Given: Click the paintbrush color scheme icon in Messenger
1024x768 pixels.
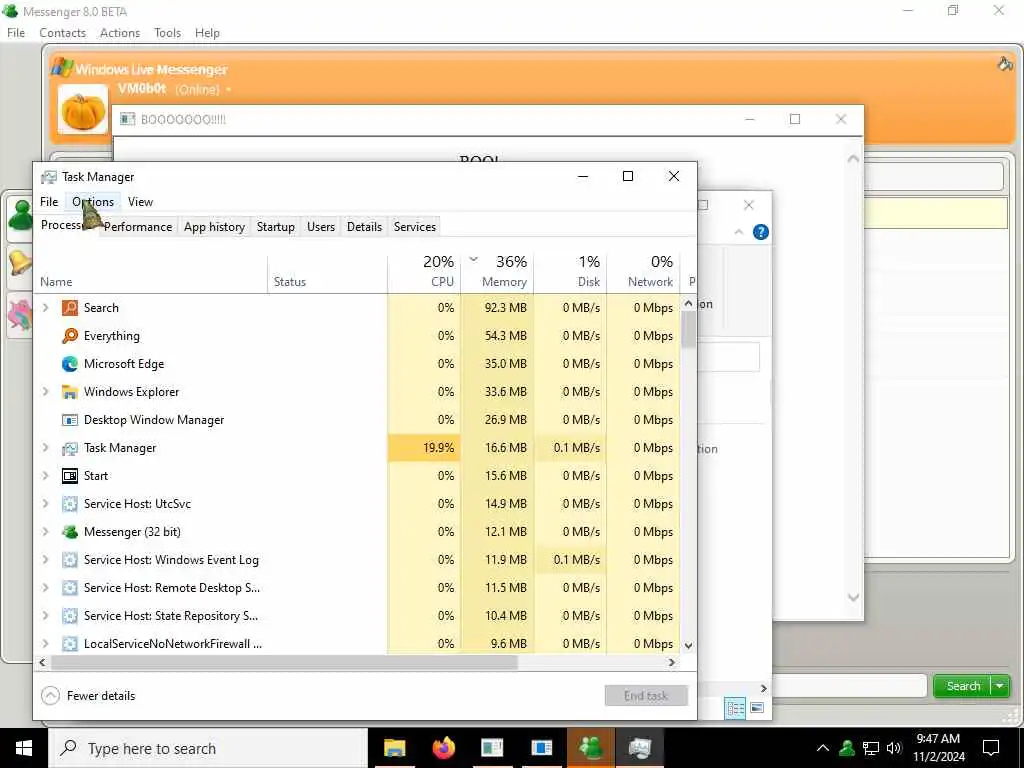Looking at the screenshot, I should pos(1005,64).
